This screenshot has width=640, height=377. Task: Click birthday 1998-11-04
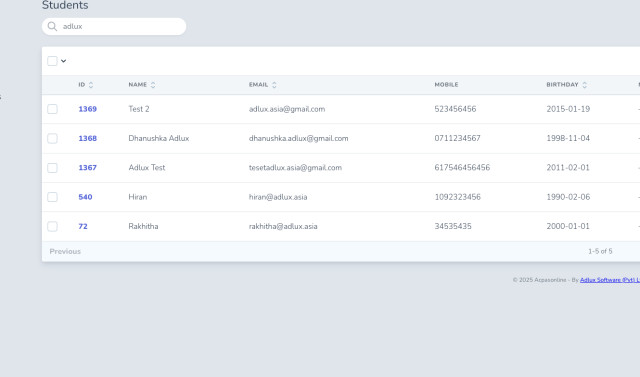point(568,138)
